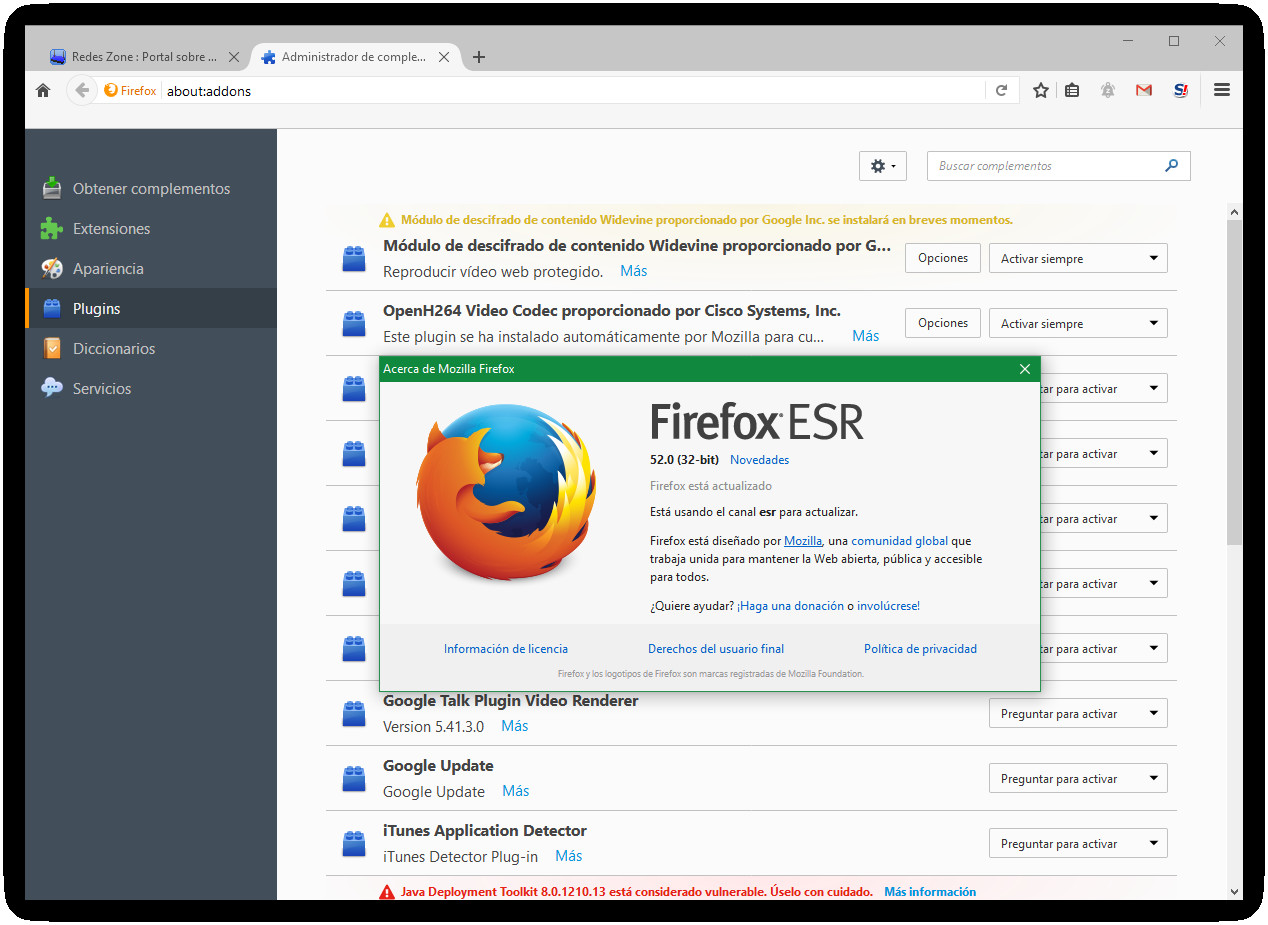
Task: Open Política de privacidad link
Action: pyautogui.click(x=920, y=649)
